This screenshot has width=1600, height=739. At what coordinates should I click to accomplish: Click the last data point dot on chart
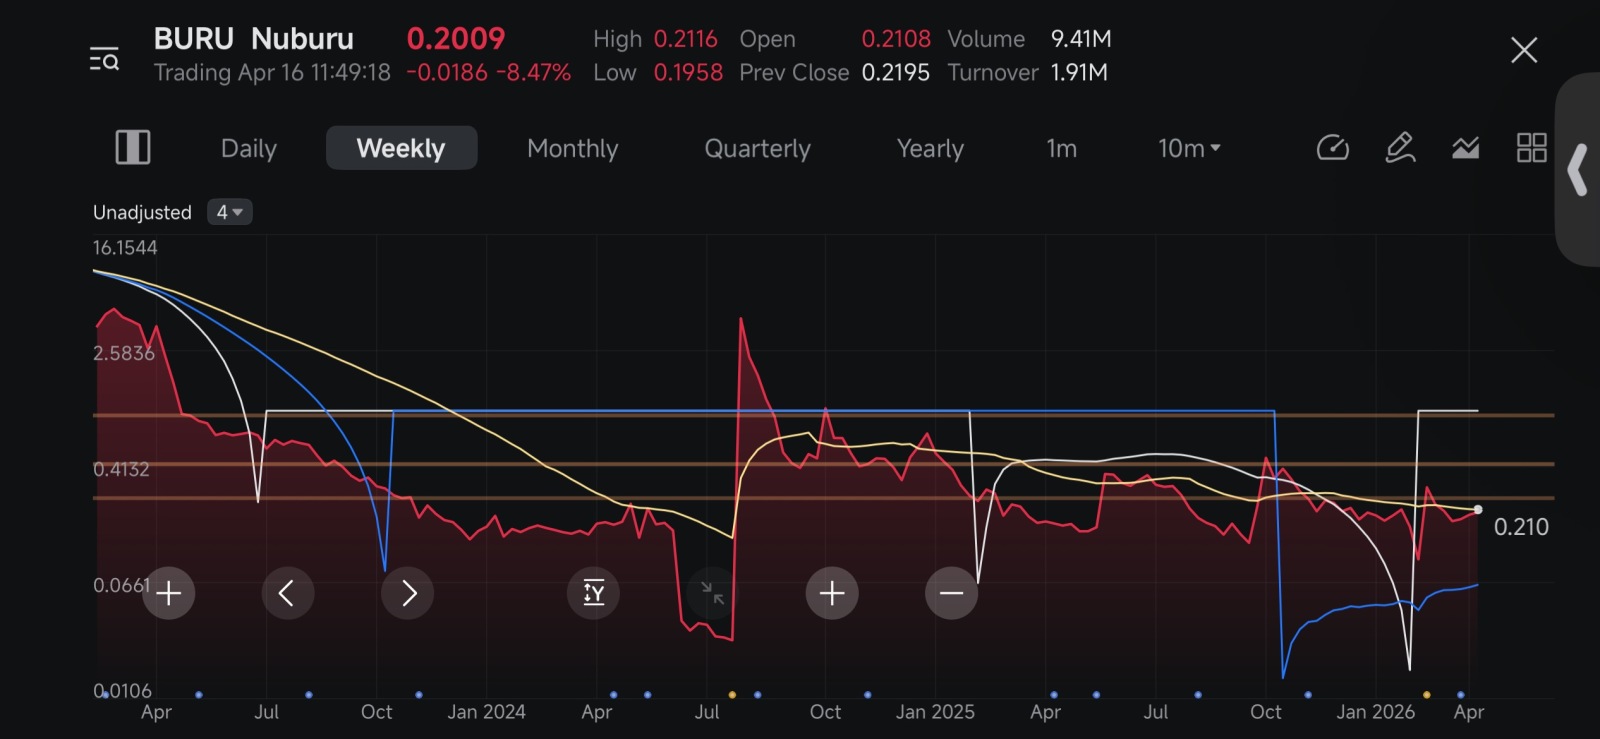(1478, 510)
